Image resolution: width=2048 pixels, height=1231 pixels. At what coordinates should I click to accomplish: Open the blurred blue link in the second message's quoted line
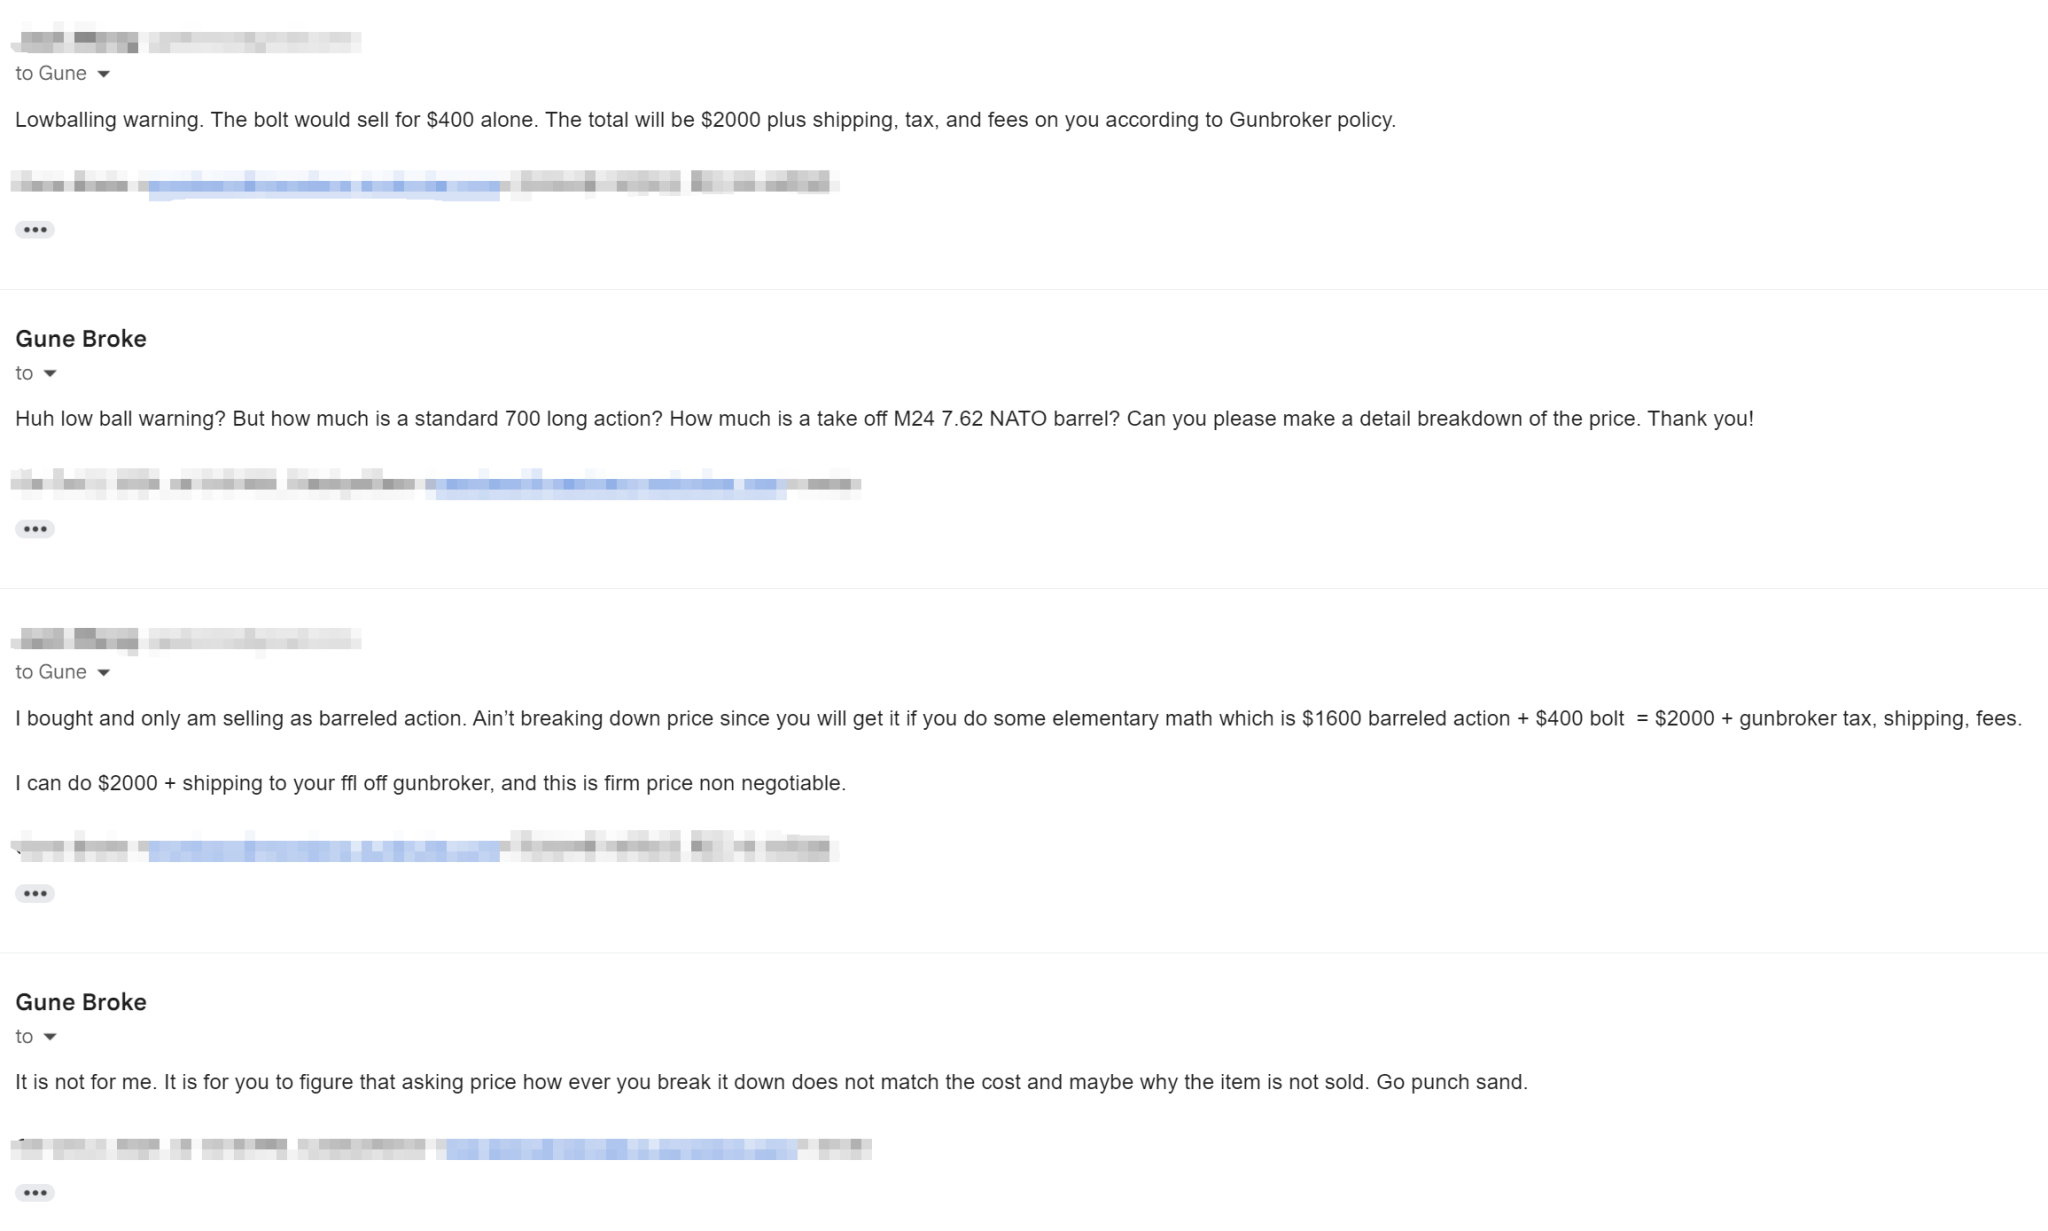[x=610, y=485]
